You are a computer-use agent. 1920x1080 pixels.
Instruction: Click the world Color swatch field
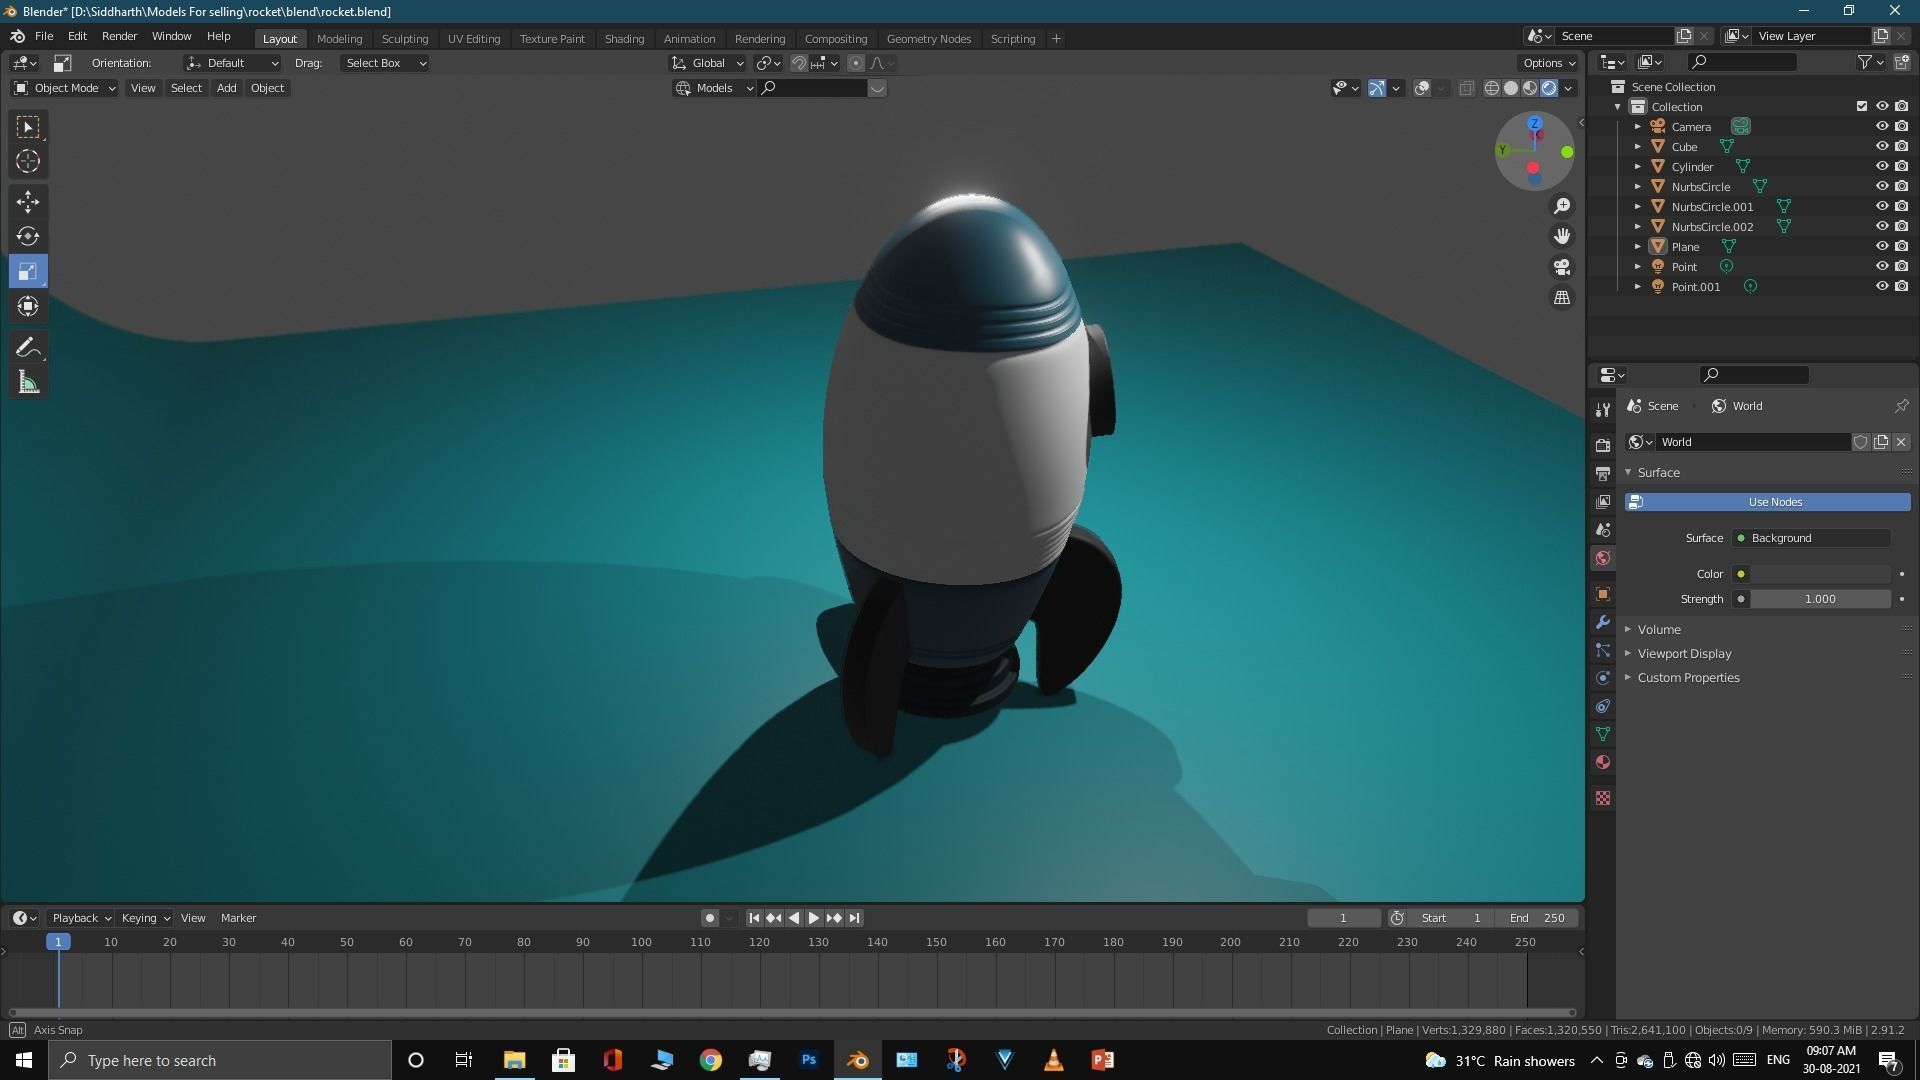coord(1819,574)
